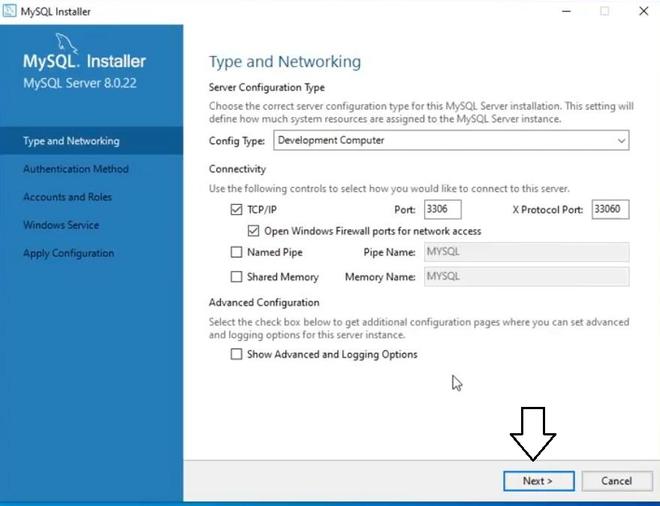Click the 'Server Configuration Type' label
Viewport: 660px width, 506px height.
[267, 88]
